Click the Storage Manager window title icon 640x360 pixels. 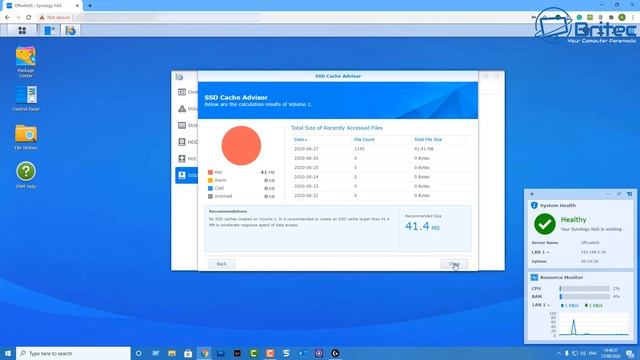pyautogui.click(x=179, y=77)
